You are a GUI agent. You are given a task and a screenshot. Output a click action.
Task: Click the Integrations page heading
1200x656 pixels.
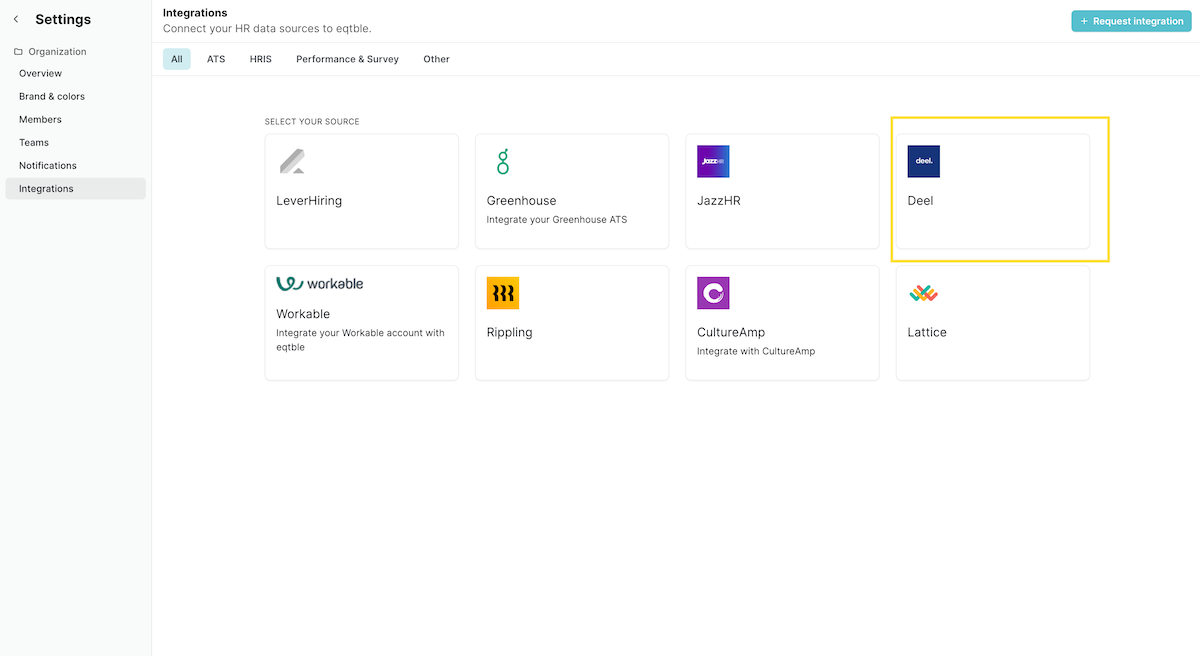click(195, 12)
